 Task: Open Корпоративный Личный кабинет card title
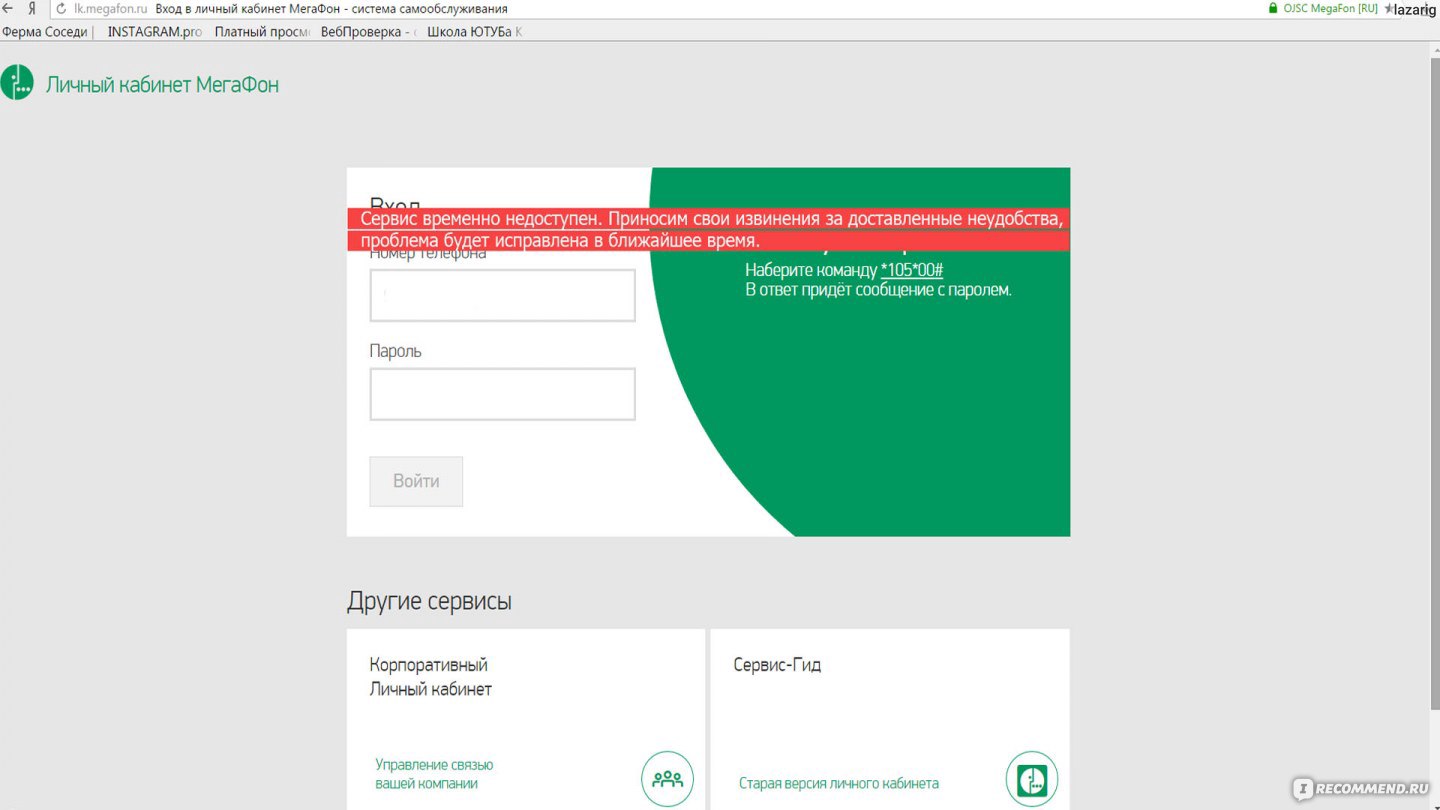pyautogui.click(x=430, y=677)
